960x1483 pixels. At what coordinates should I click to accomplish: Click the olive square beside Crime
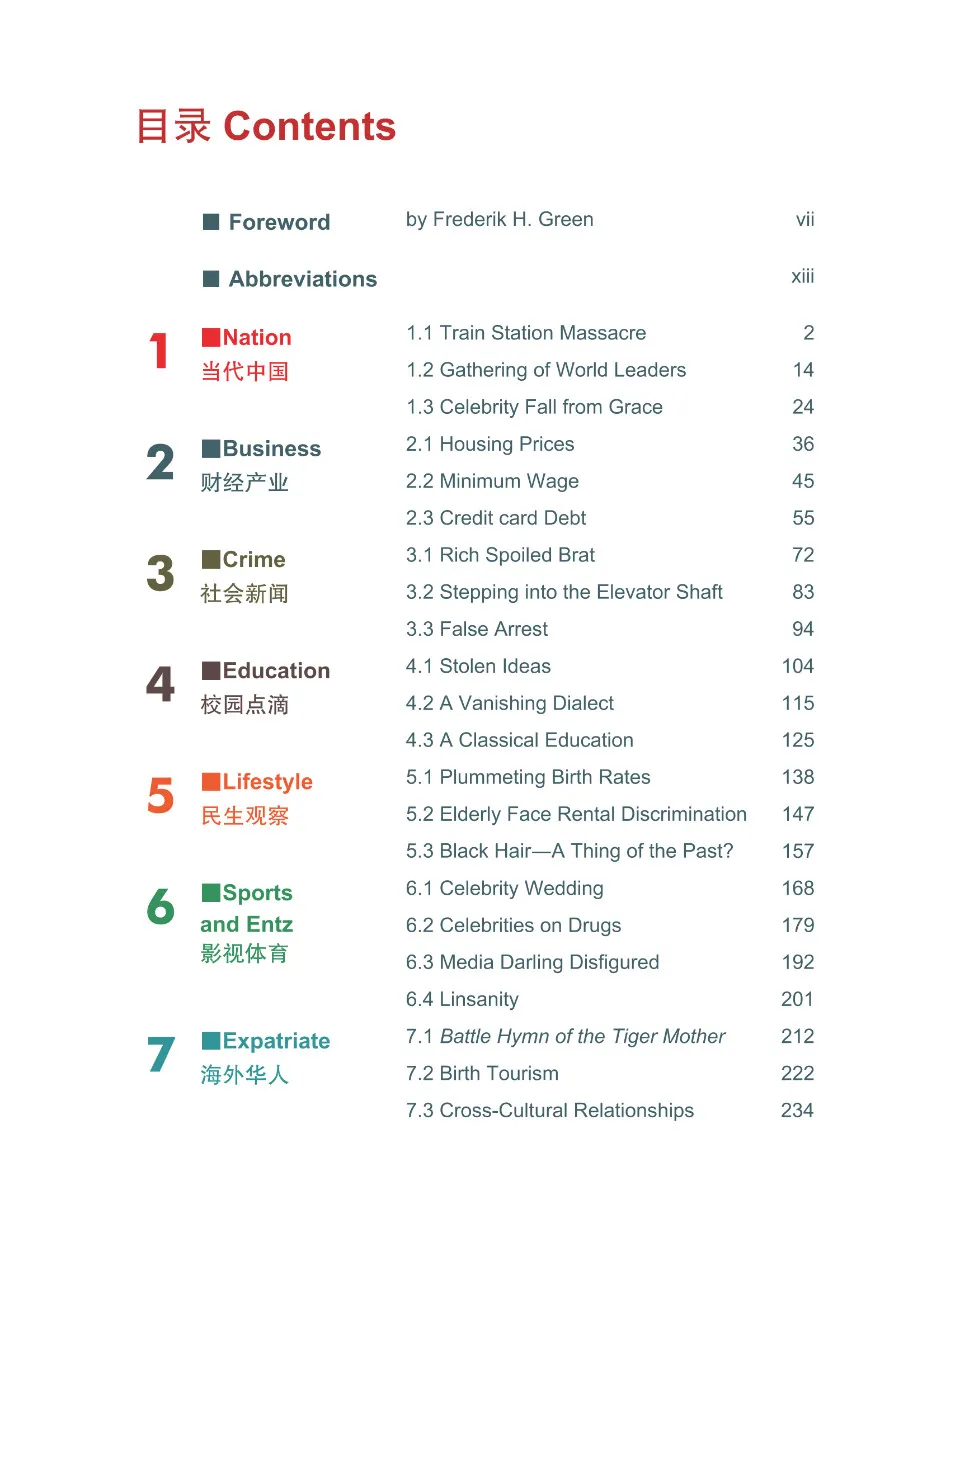[211, 559]
